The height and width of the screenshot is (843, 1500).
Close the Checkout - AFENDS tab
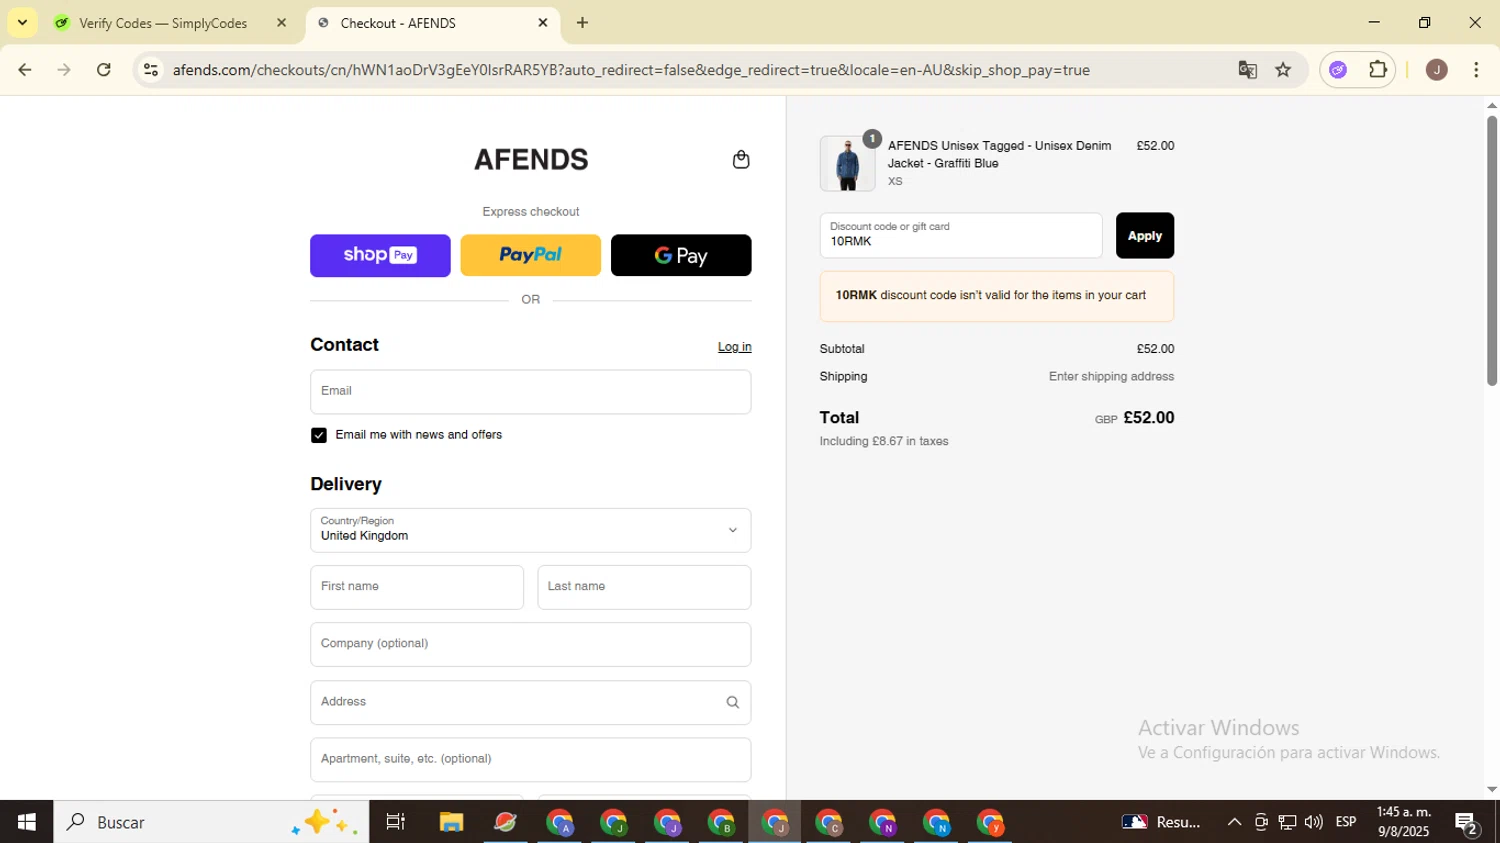(x=543, y=23)
